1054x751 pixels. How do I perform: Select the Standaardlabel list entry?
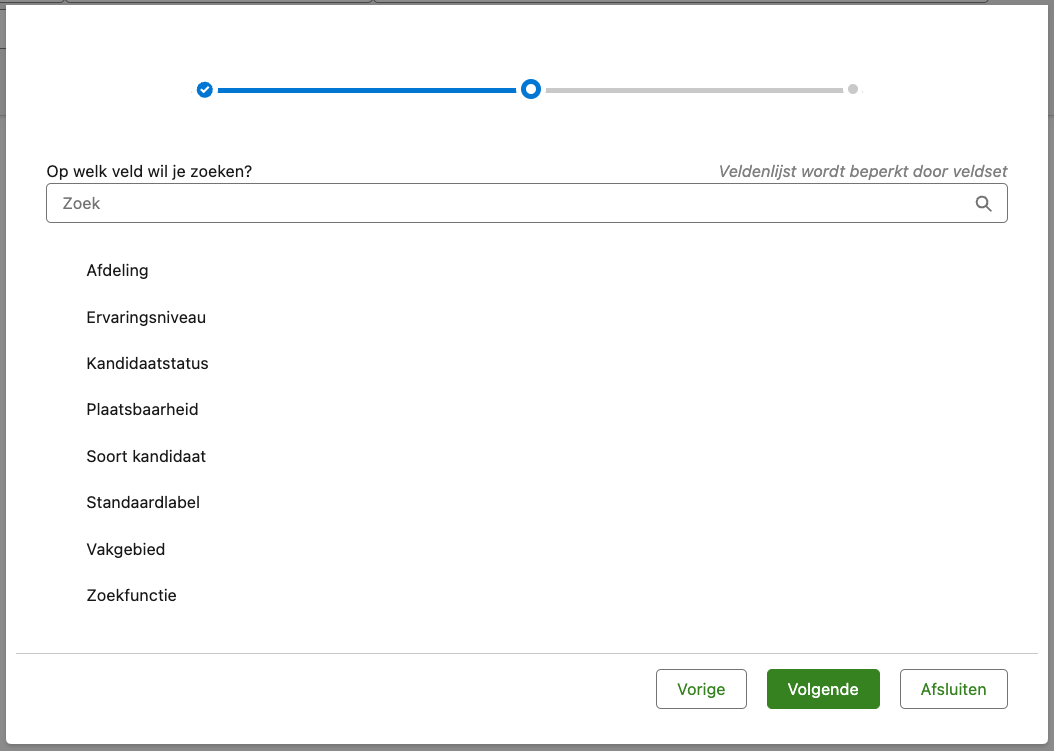coord(143,503)
